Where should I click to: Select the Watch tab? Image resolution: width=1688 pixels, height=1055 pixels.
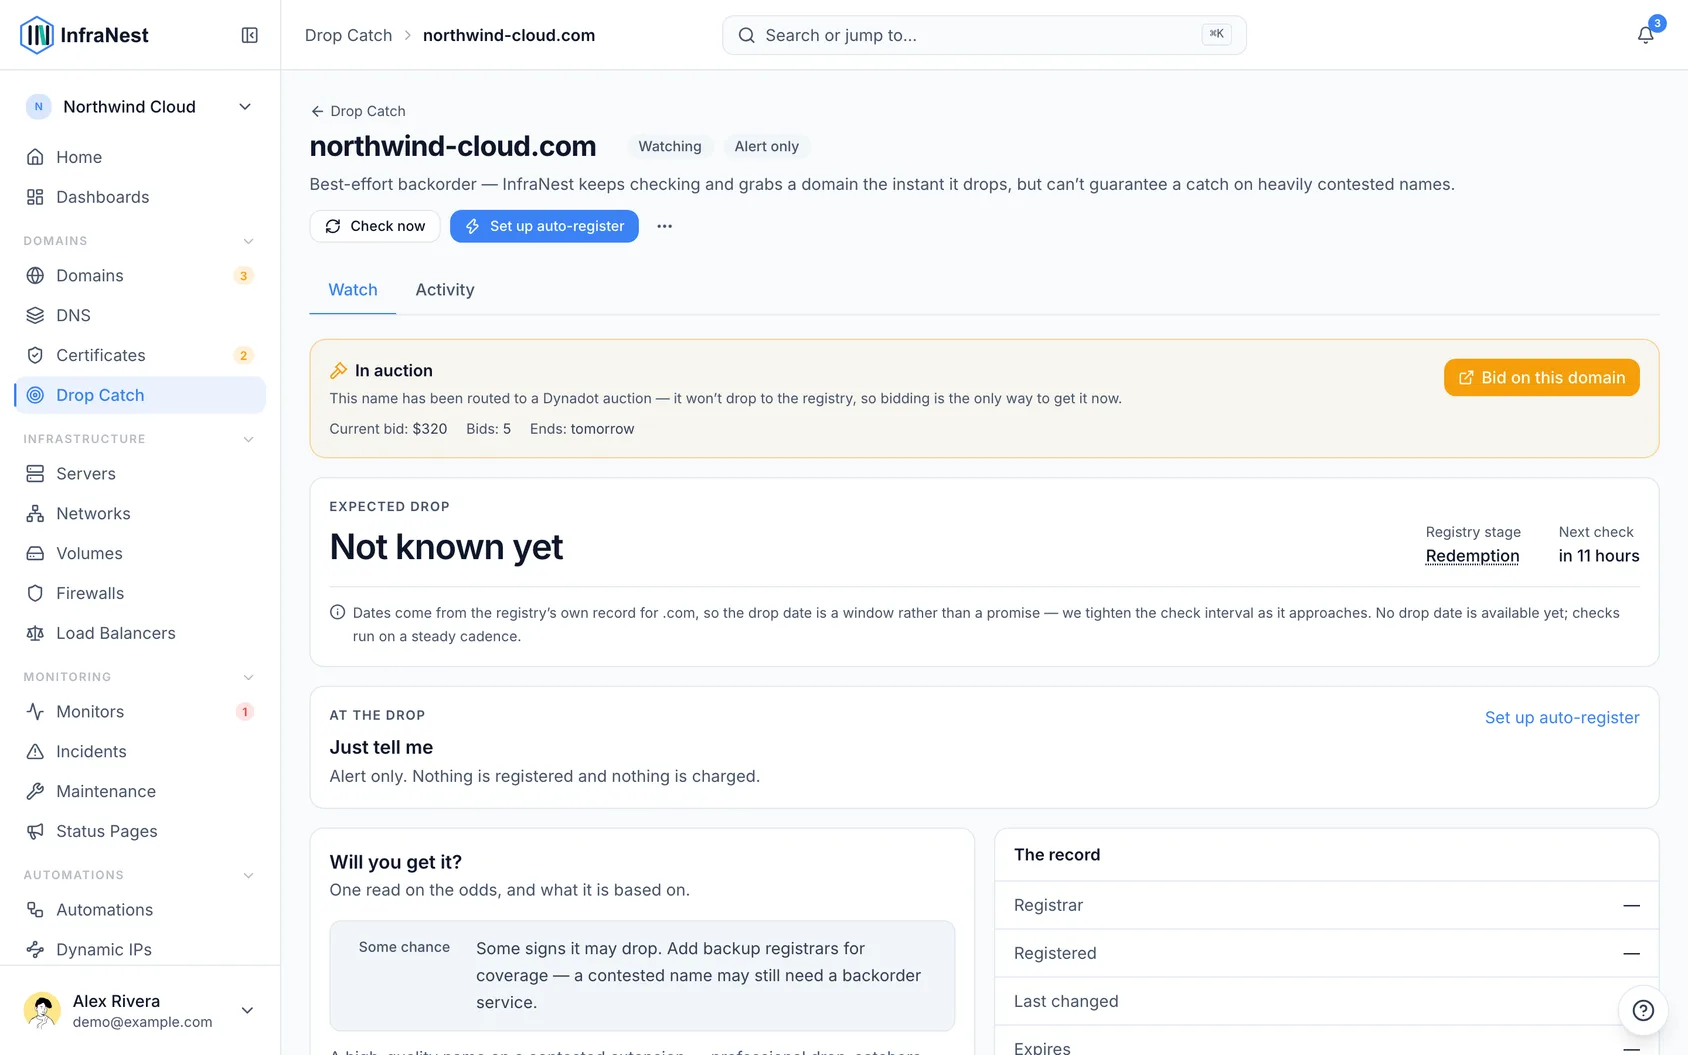353,290
